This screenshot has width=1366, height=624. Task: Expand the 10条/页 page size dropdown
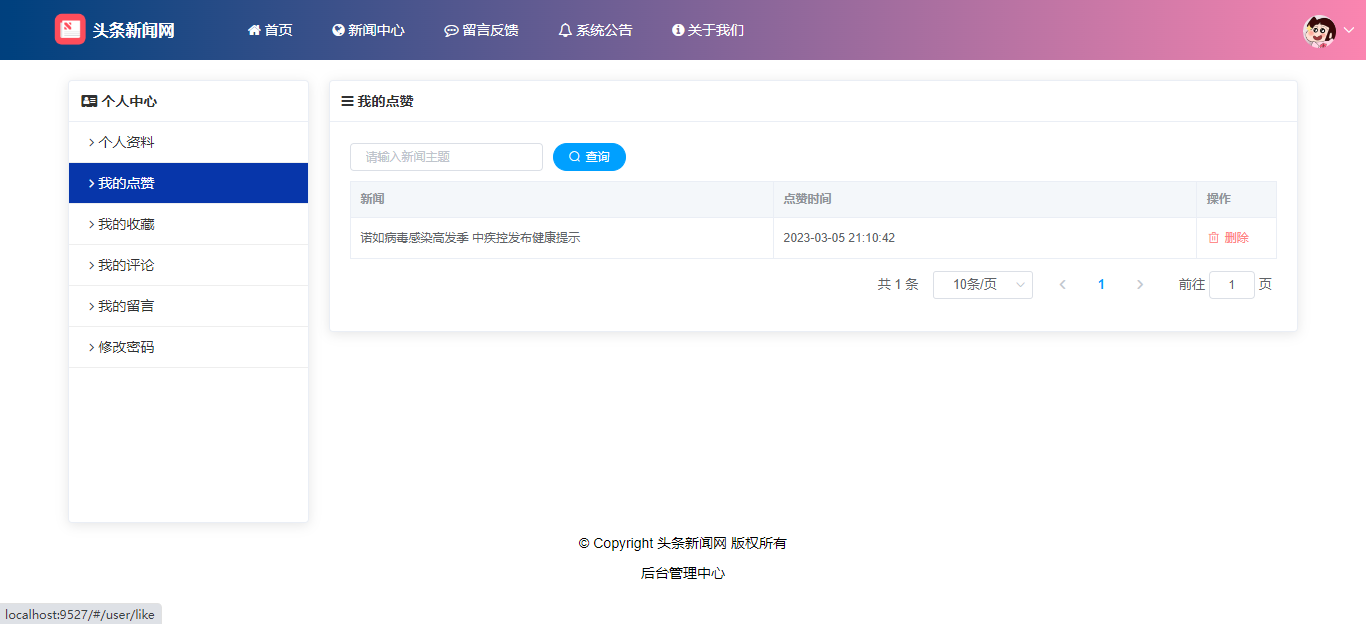pos(982,285)
